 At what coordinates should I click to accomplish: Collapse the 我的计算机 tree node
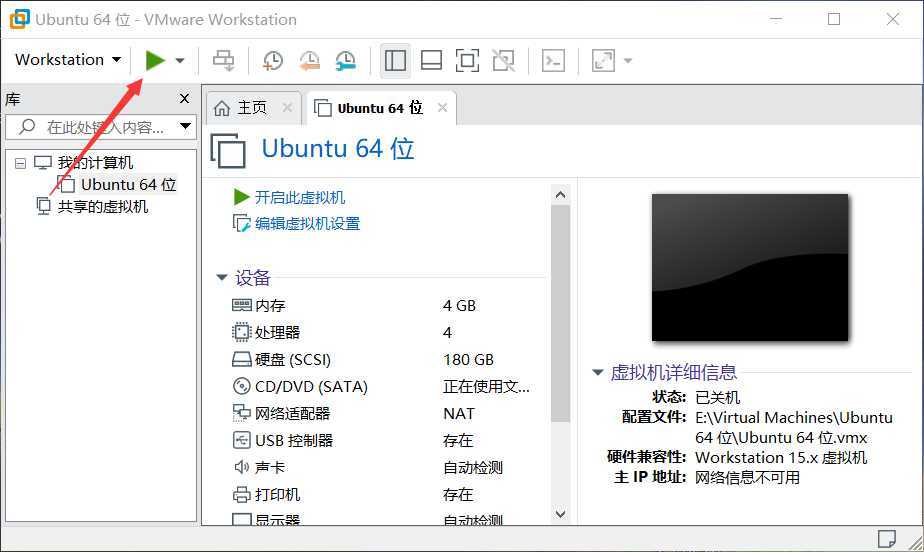21,163
